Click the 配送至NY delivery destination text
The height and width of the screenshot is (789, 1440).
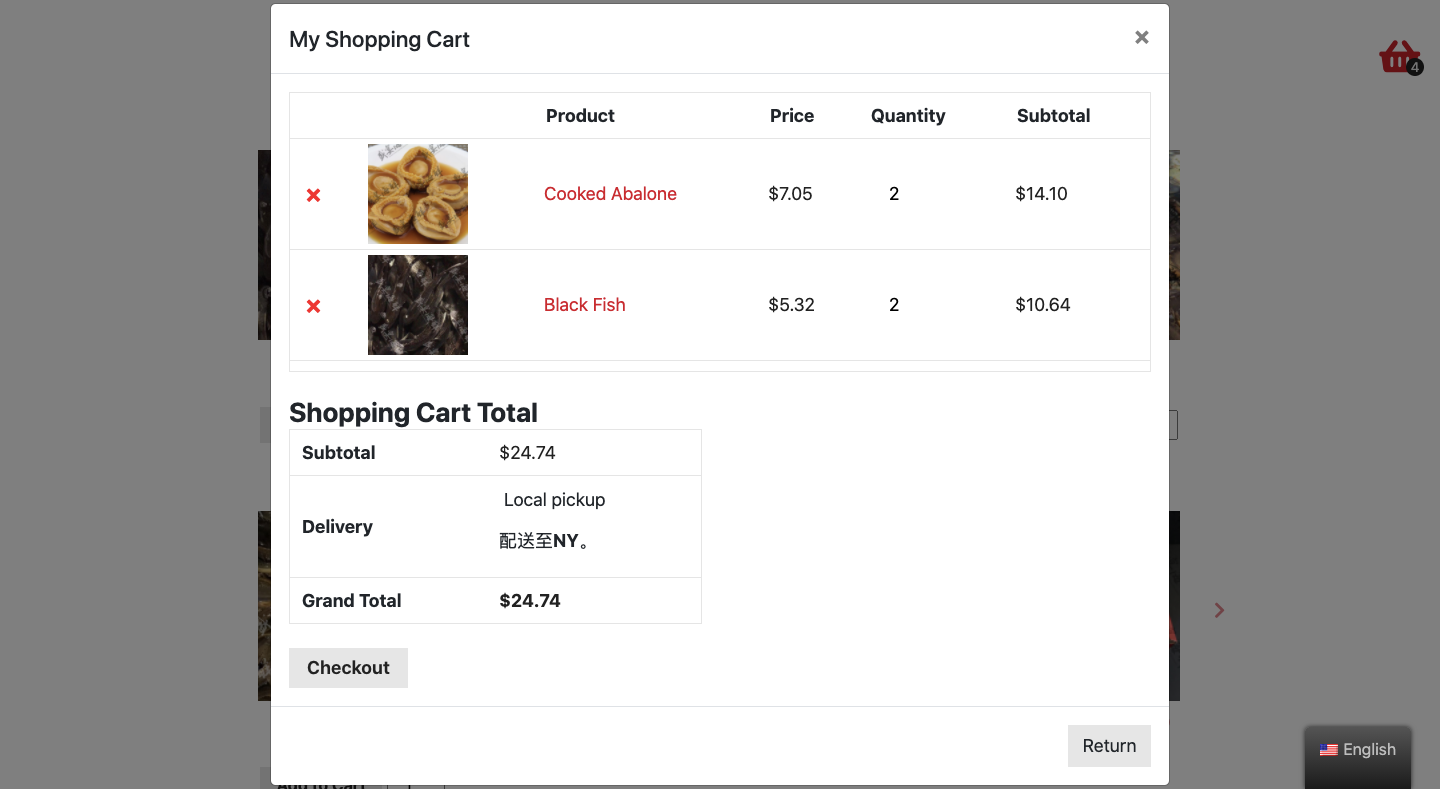click(x=545, y=541)
